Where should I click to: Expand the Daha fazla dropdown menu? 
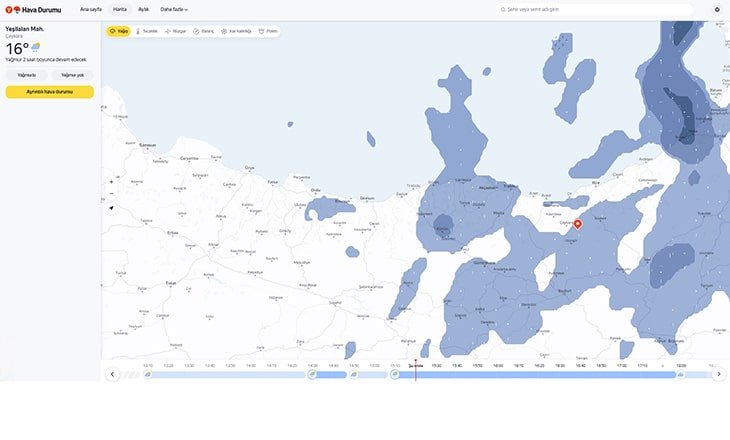tap(174, 9)
